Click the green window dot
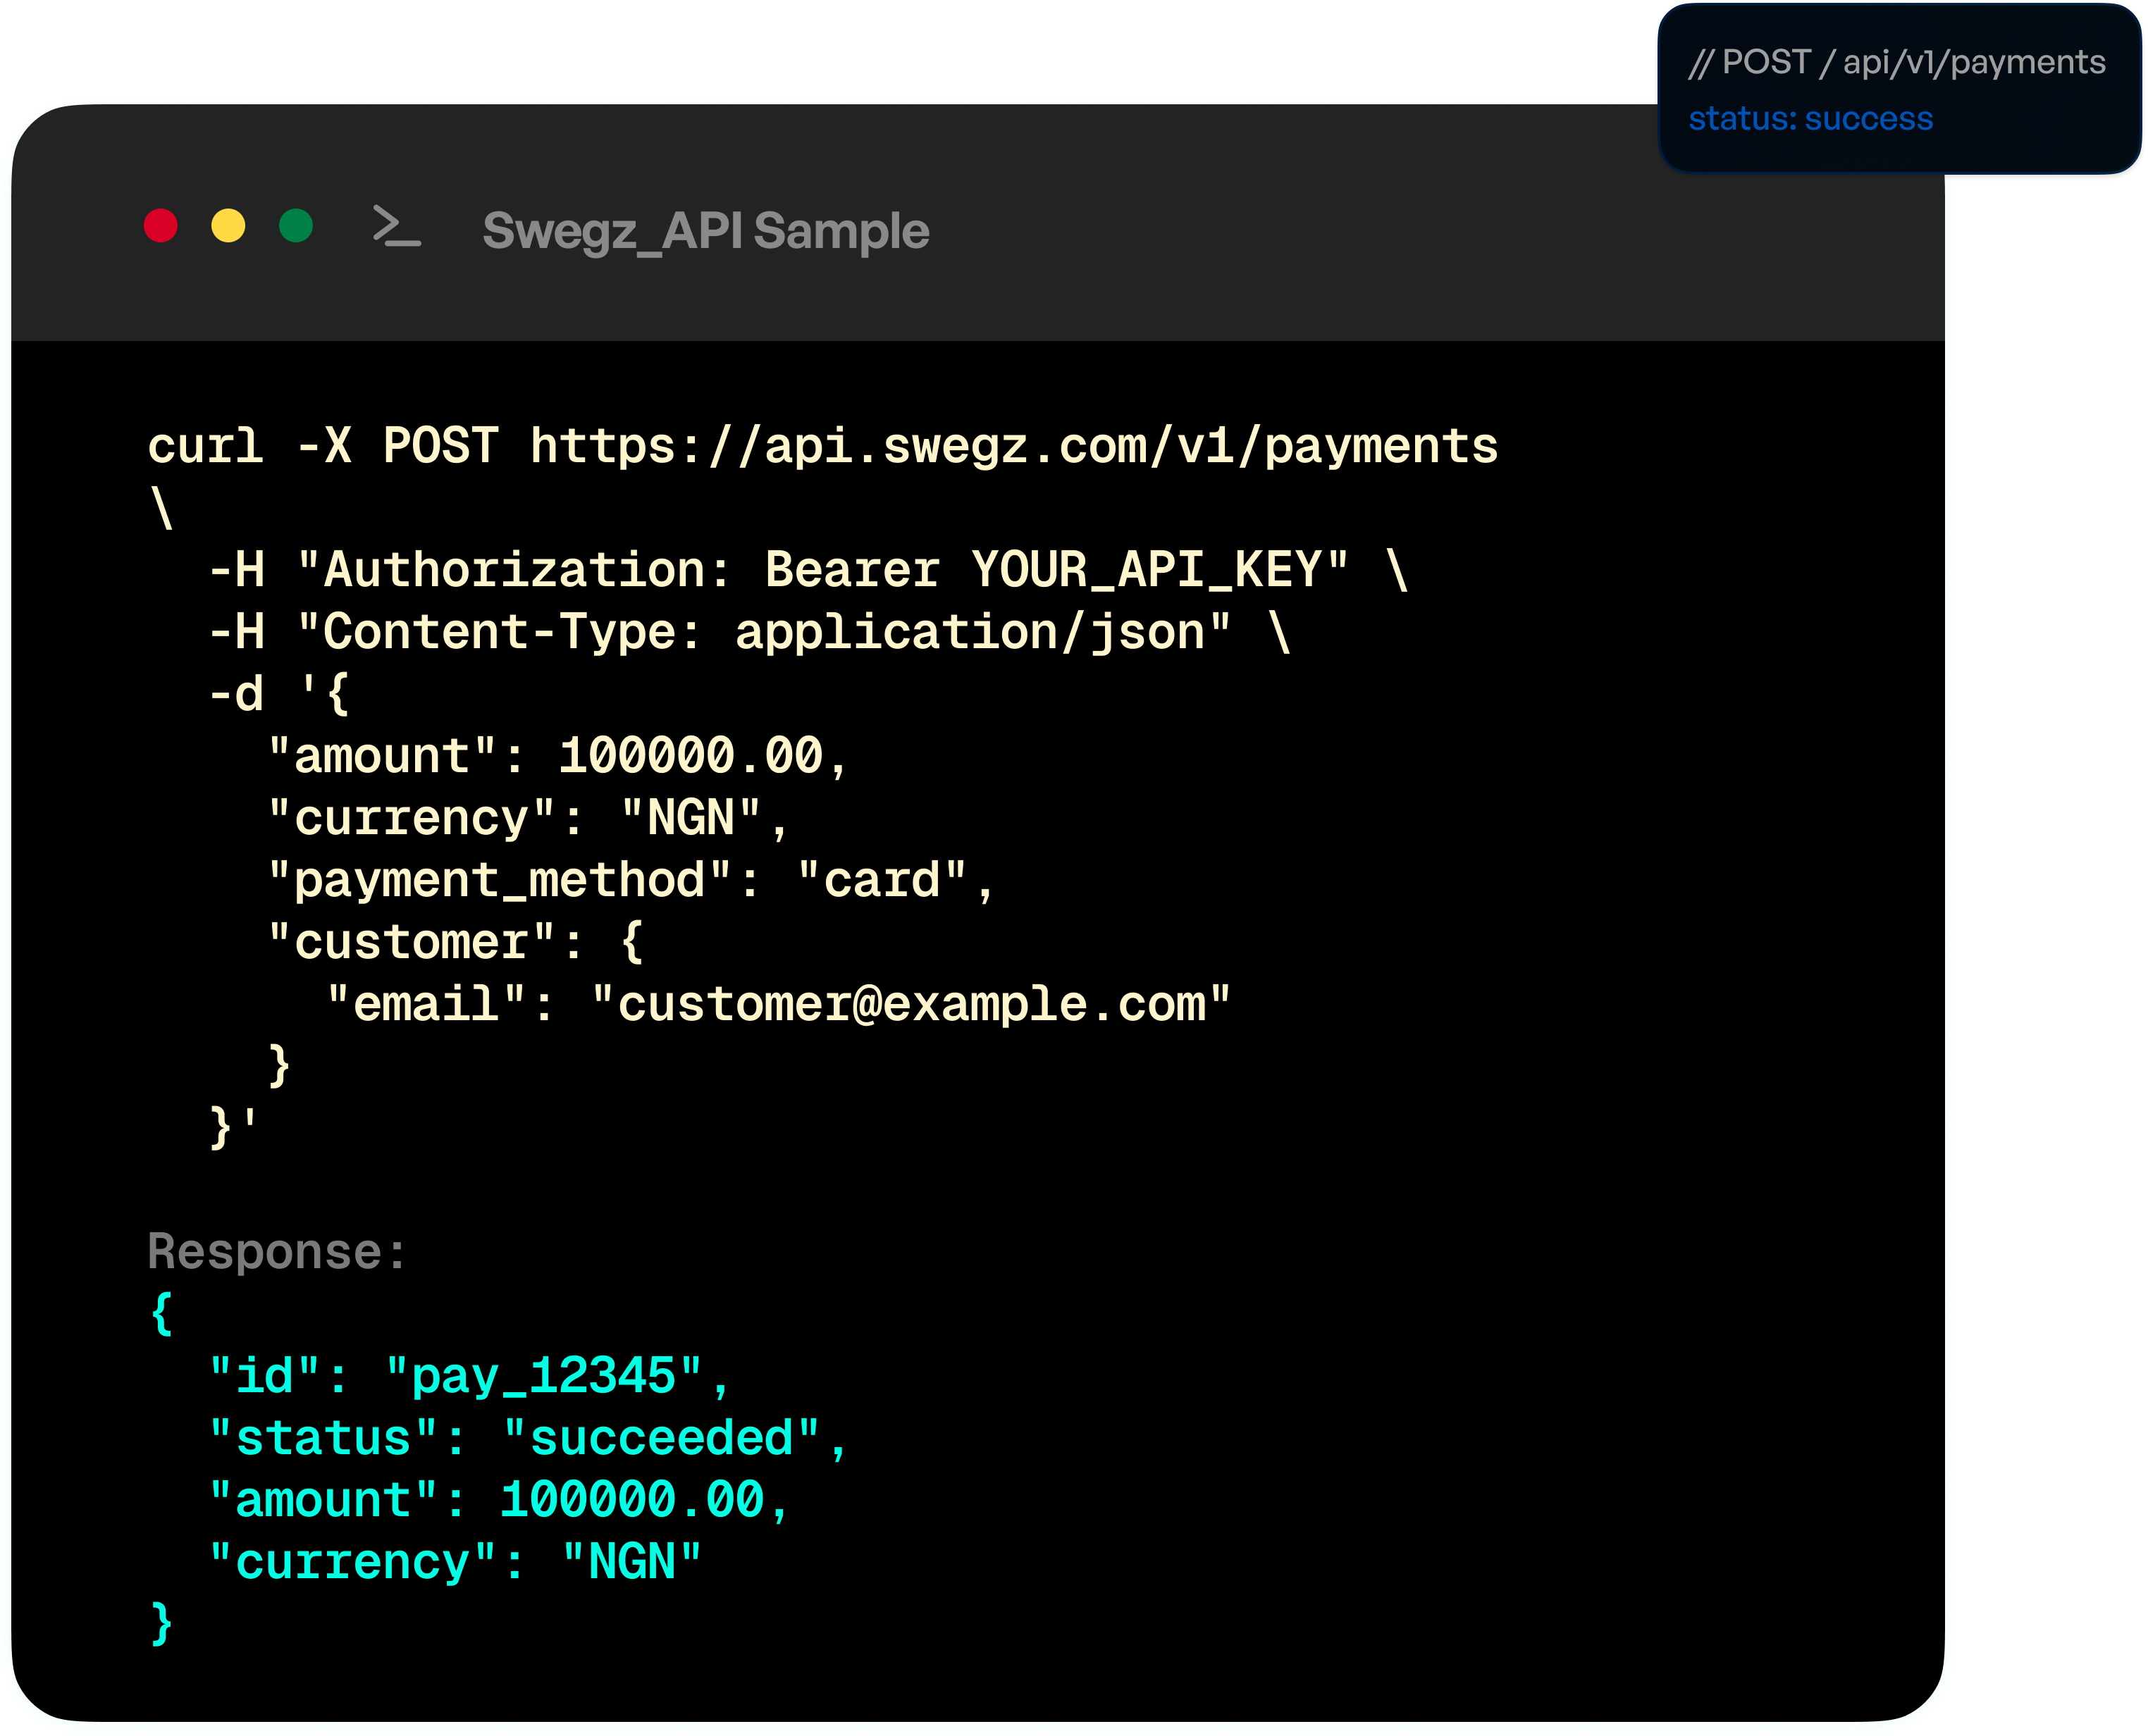2148x1736 pixels. tap(296, 225)
